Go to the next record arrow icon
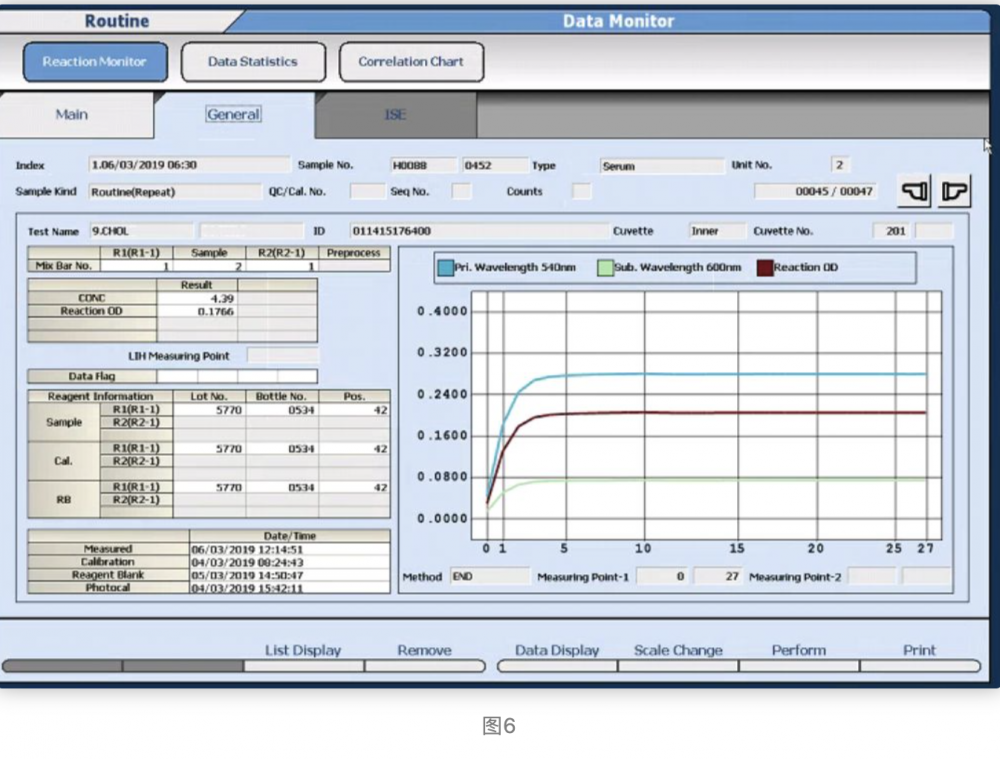 tap(954, 191)
